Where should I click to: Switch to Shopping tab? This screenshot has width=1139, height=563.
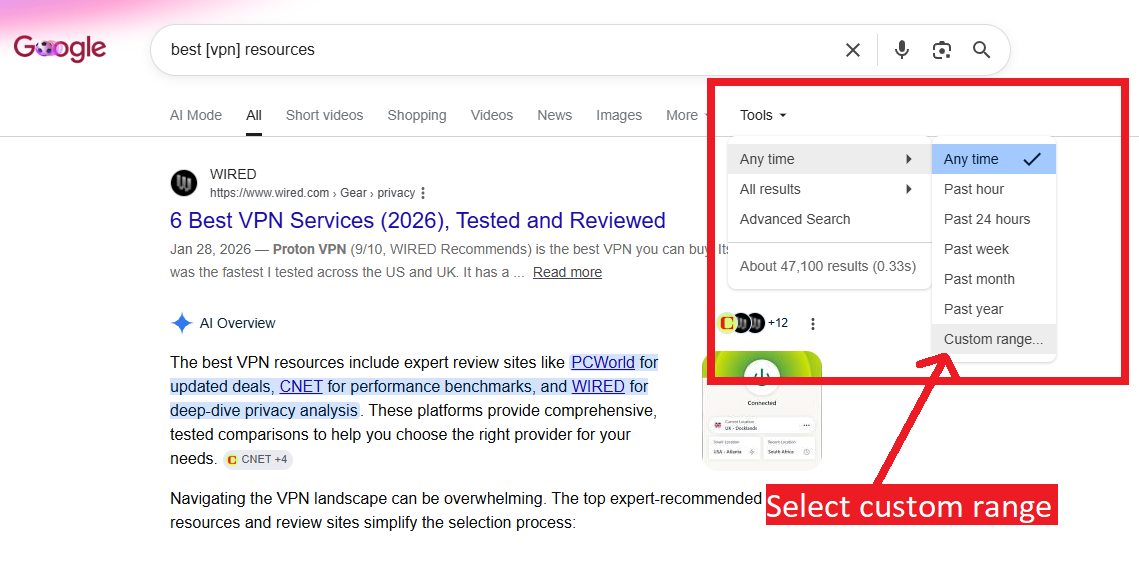[x=417, y=116]
